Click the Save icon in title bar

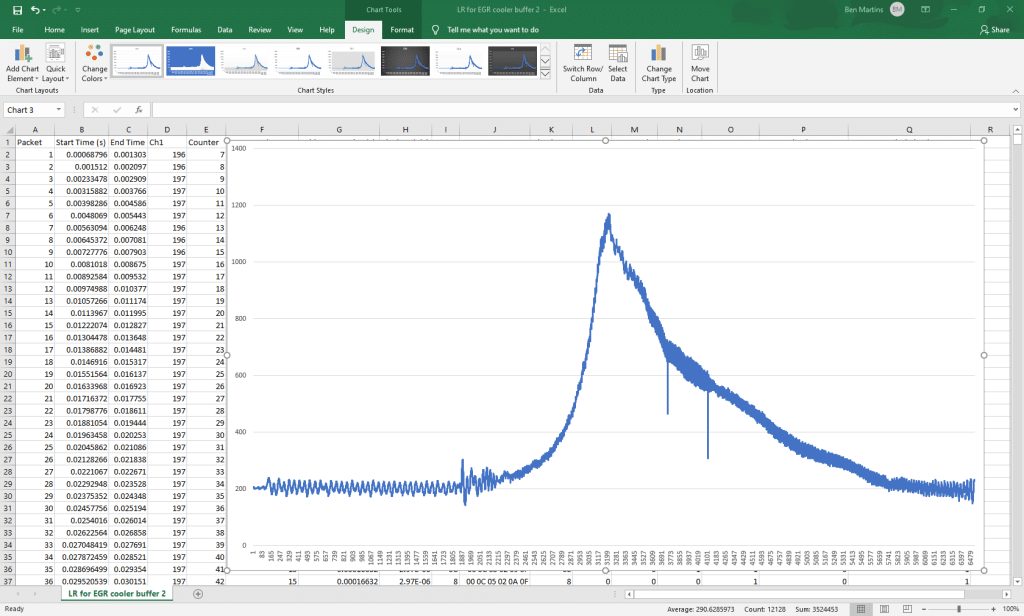pyautogui.click(x=18, y=10)
